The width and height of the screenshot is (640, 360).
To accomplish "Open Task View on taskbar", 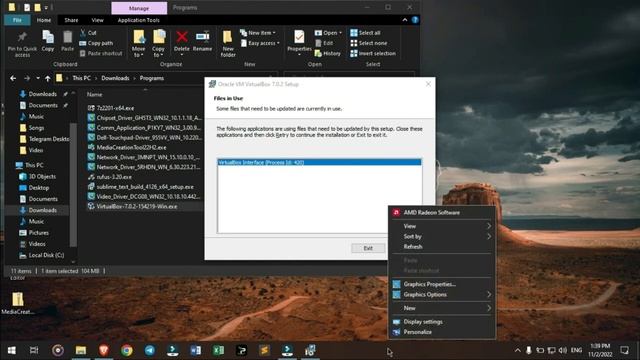I will click(x=34, y=350).
